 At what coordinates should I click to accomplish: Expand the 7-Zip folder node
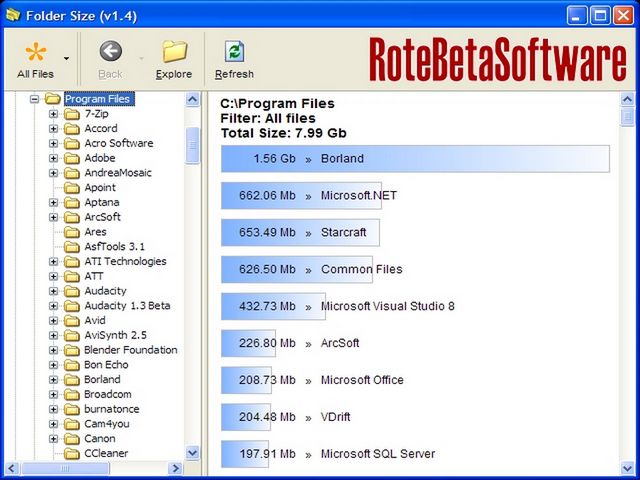(53, 114)
